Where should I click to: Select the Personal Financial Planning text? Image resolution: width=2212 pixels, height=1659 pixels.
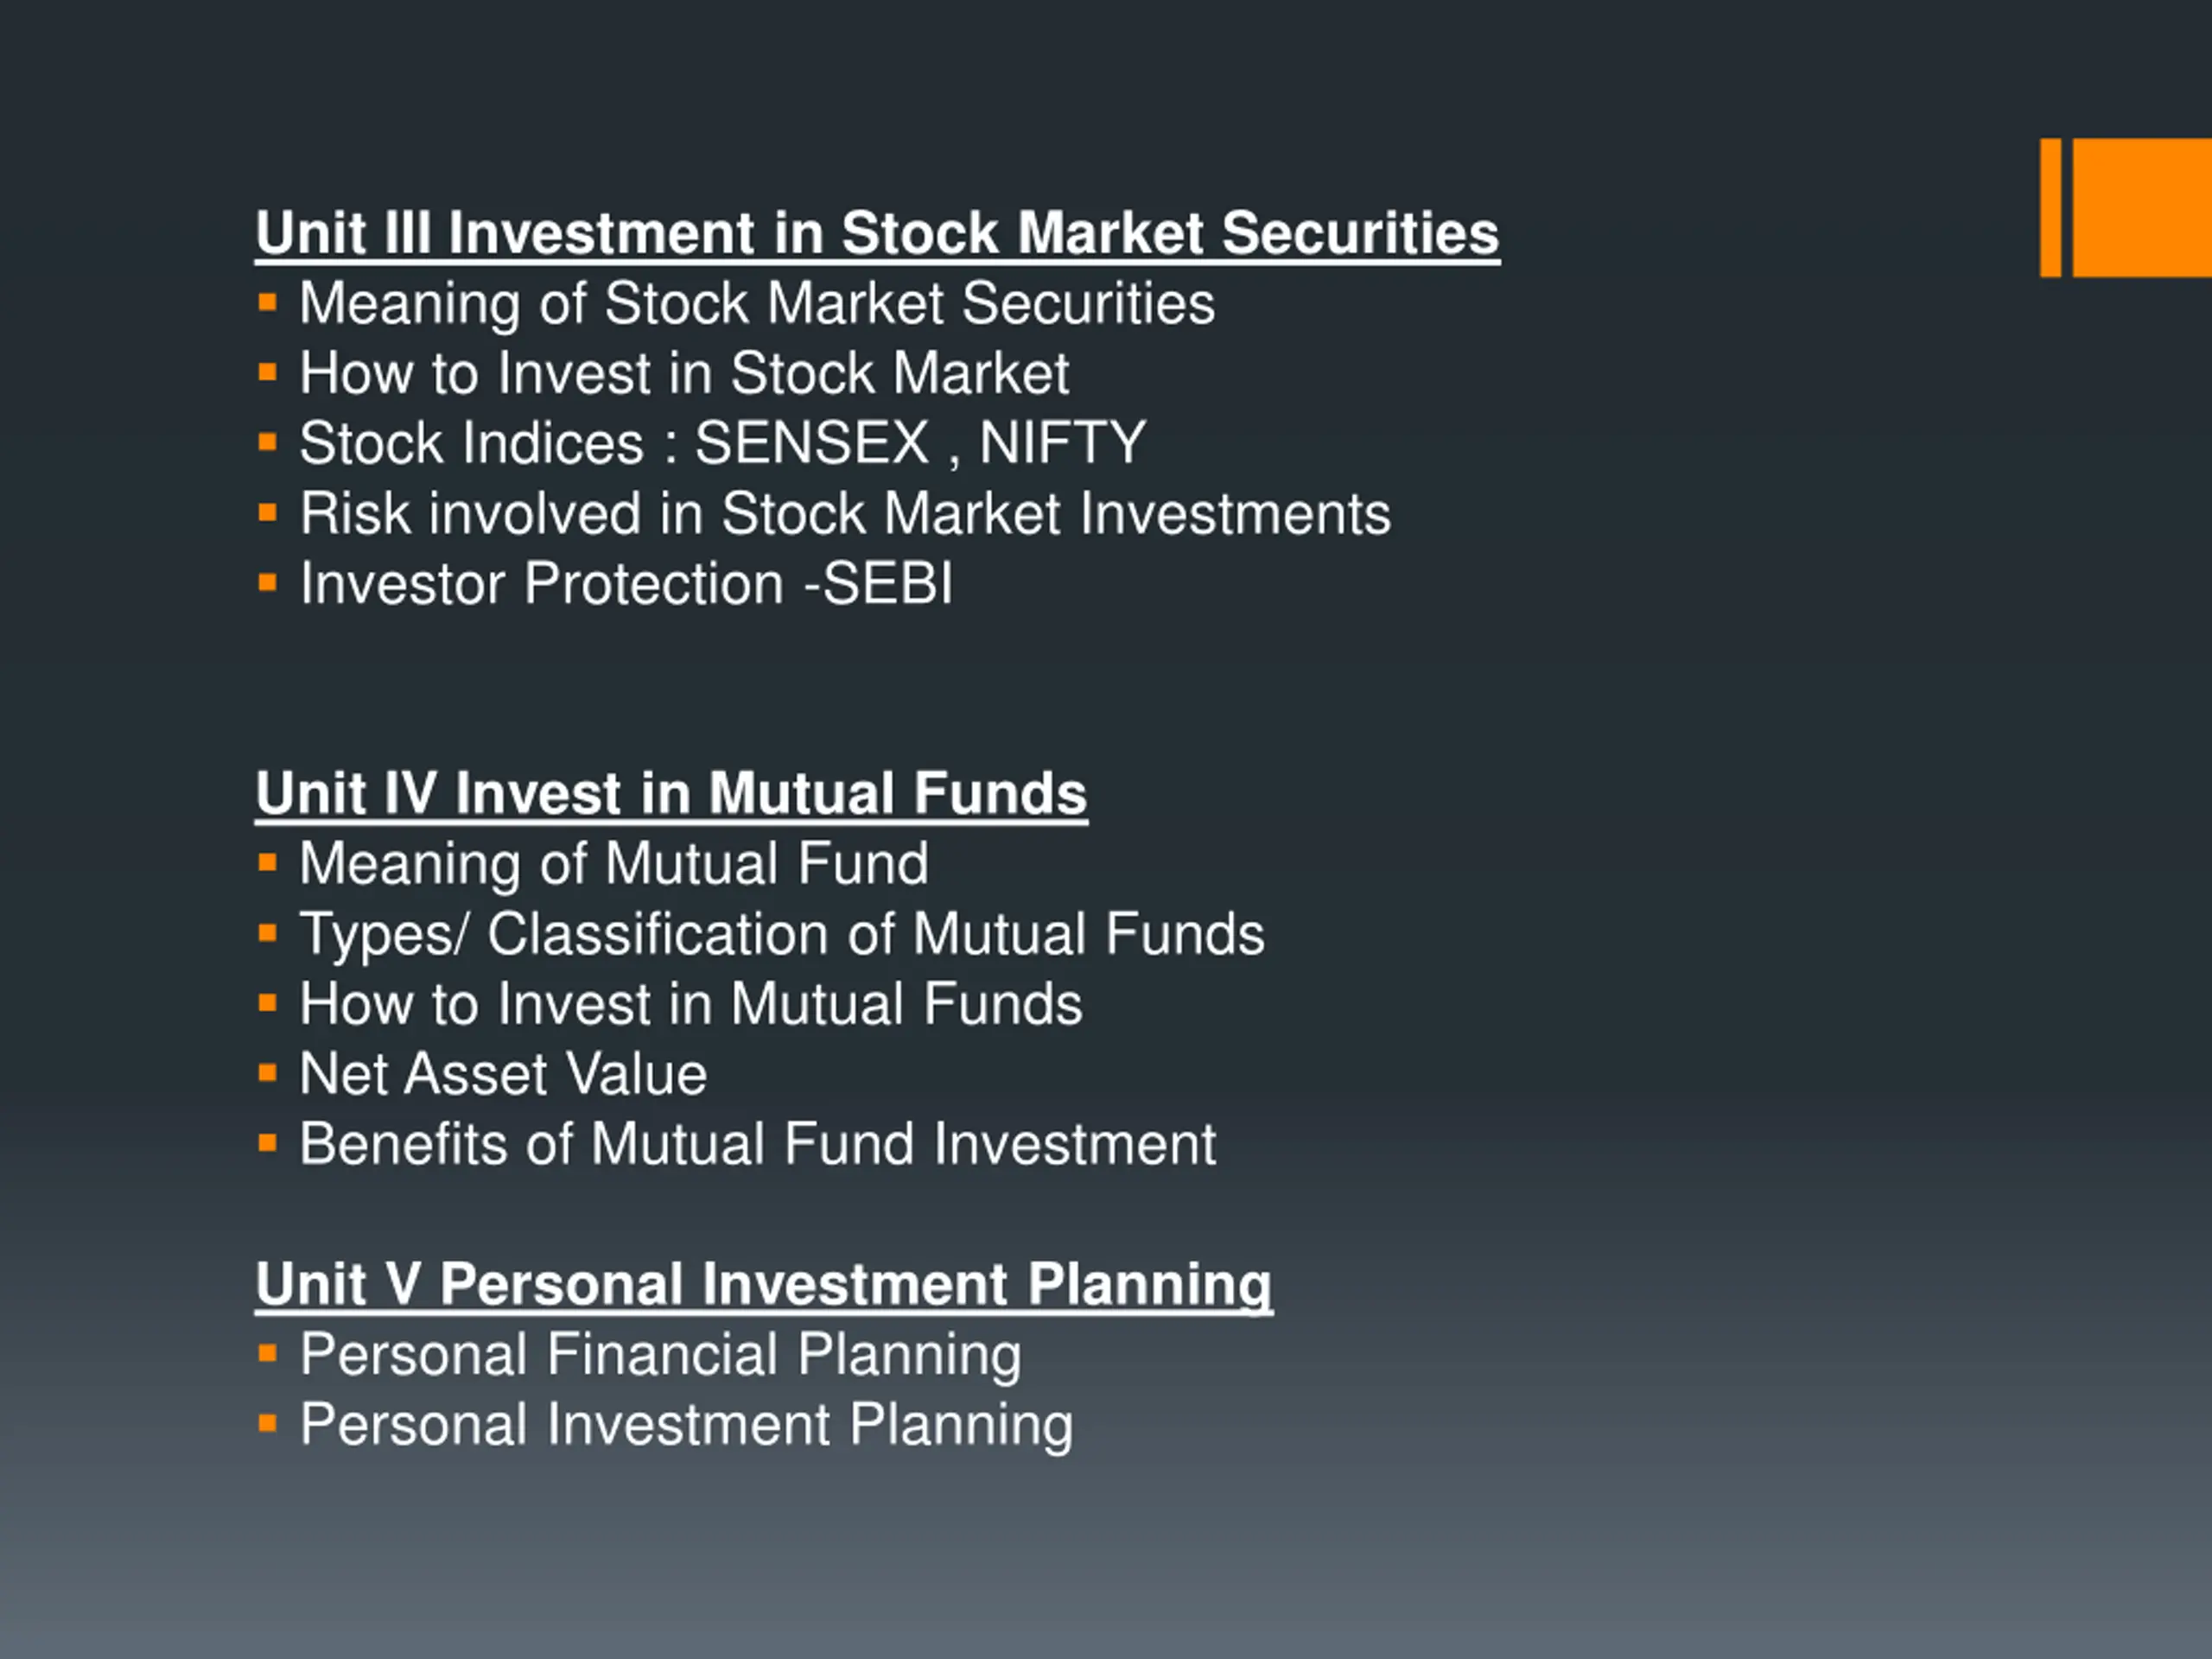[x=660, y=1354]
